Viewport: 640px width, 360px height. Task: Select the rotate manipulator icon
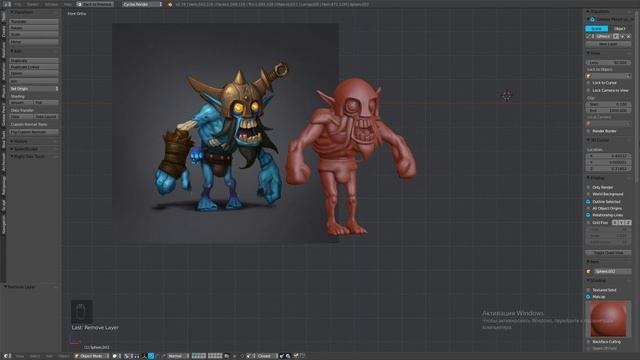tap(158, 356)
